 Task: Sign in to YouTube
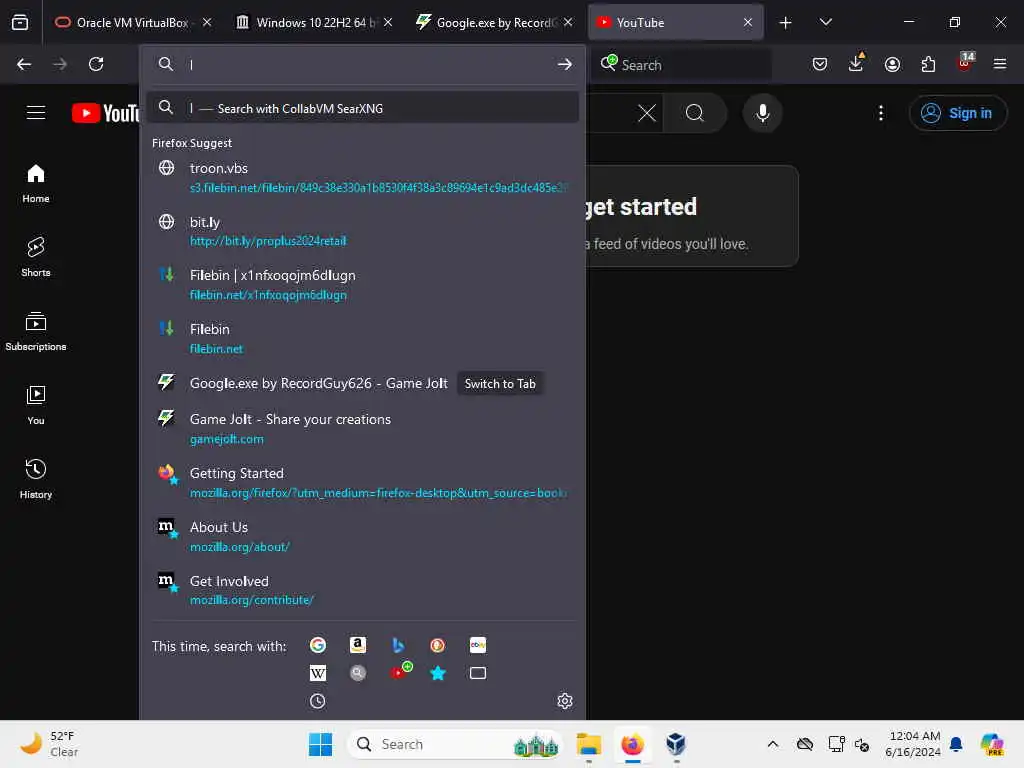(x=957, y=113)
